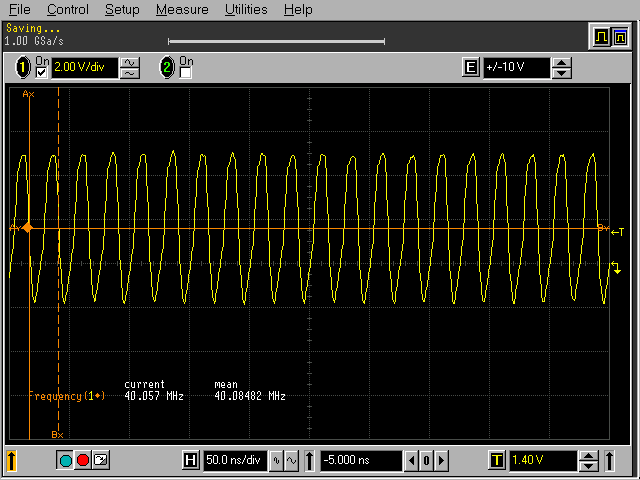
Task: Decrease timebase with compressed waveform button
Action: (276, 461)
